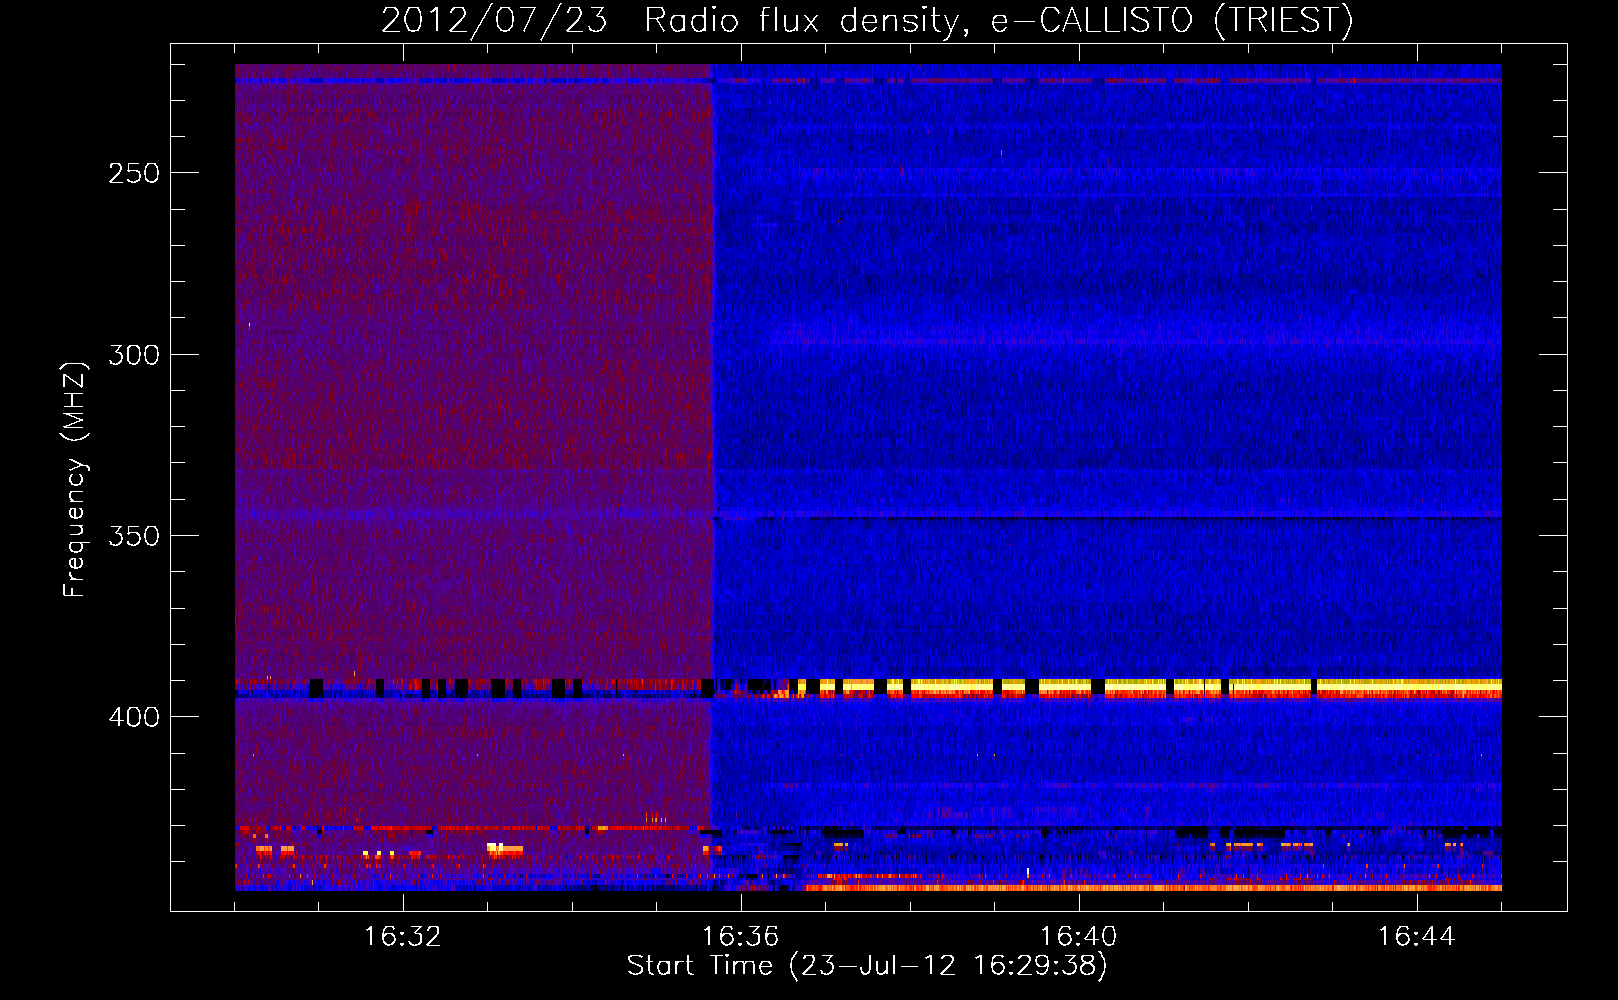Select the bright yellow emission band near 390 MHz

(1150, 686)
